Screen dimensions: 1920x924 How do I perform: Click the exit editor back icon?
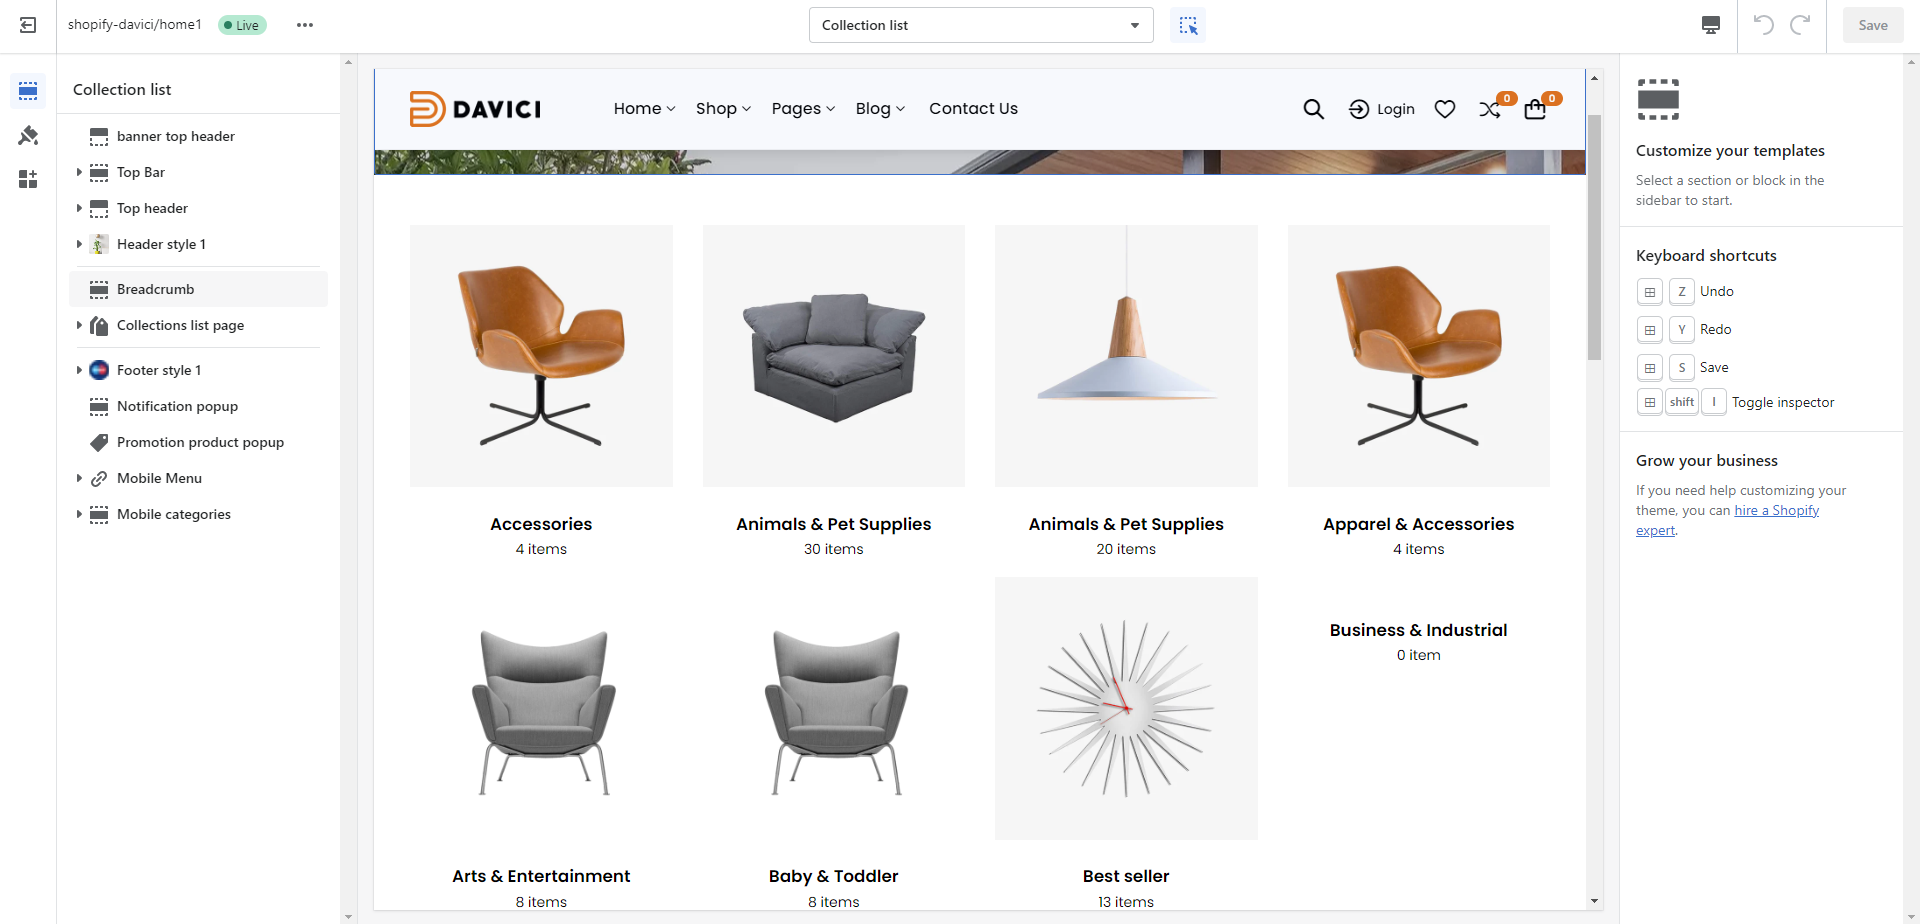(x=28, y=25)
